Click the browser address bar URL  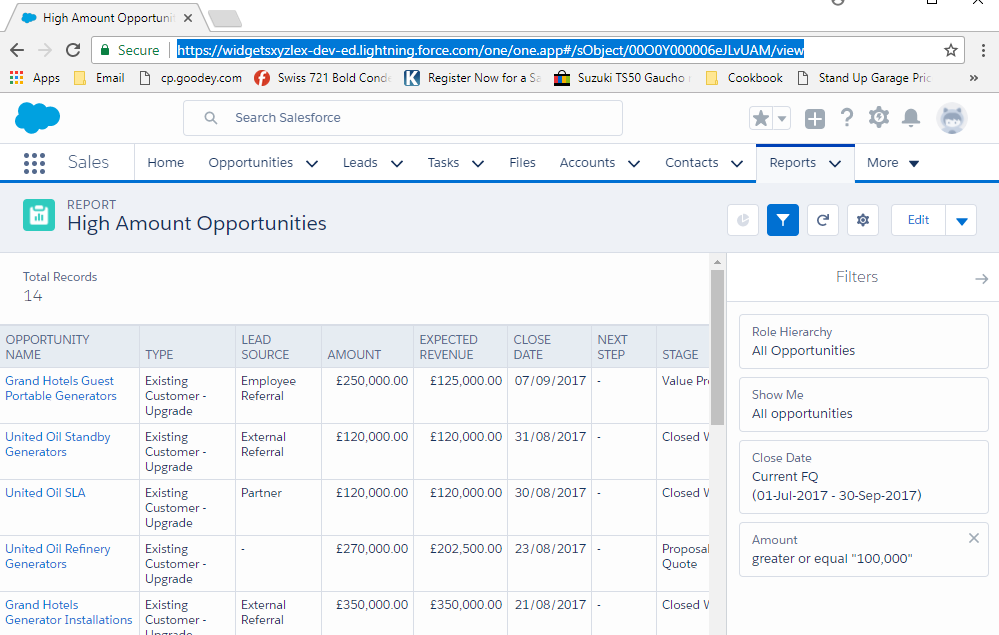[x=491, y=50]
